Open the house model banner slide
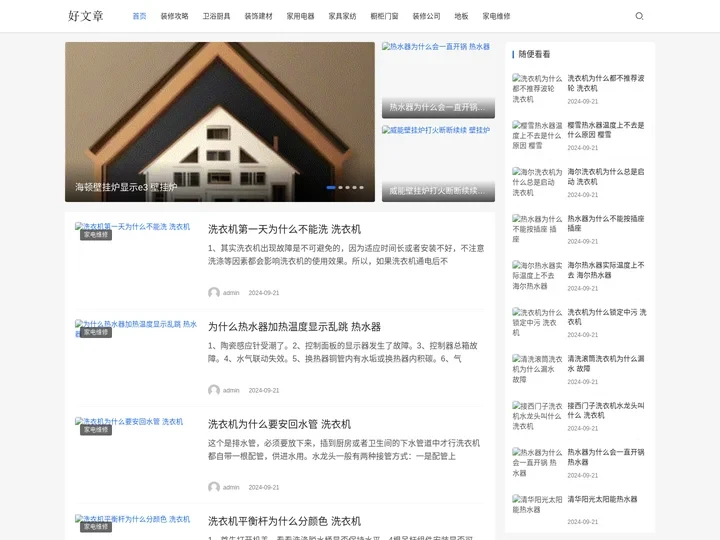The width and height of the screenshot is (720, 540). point(219,122)
